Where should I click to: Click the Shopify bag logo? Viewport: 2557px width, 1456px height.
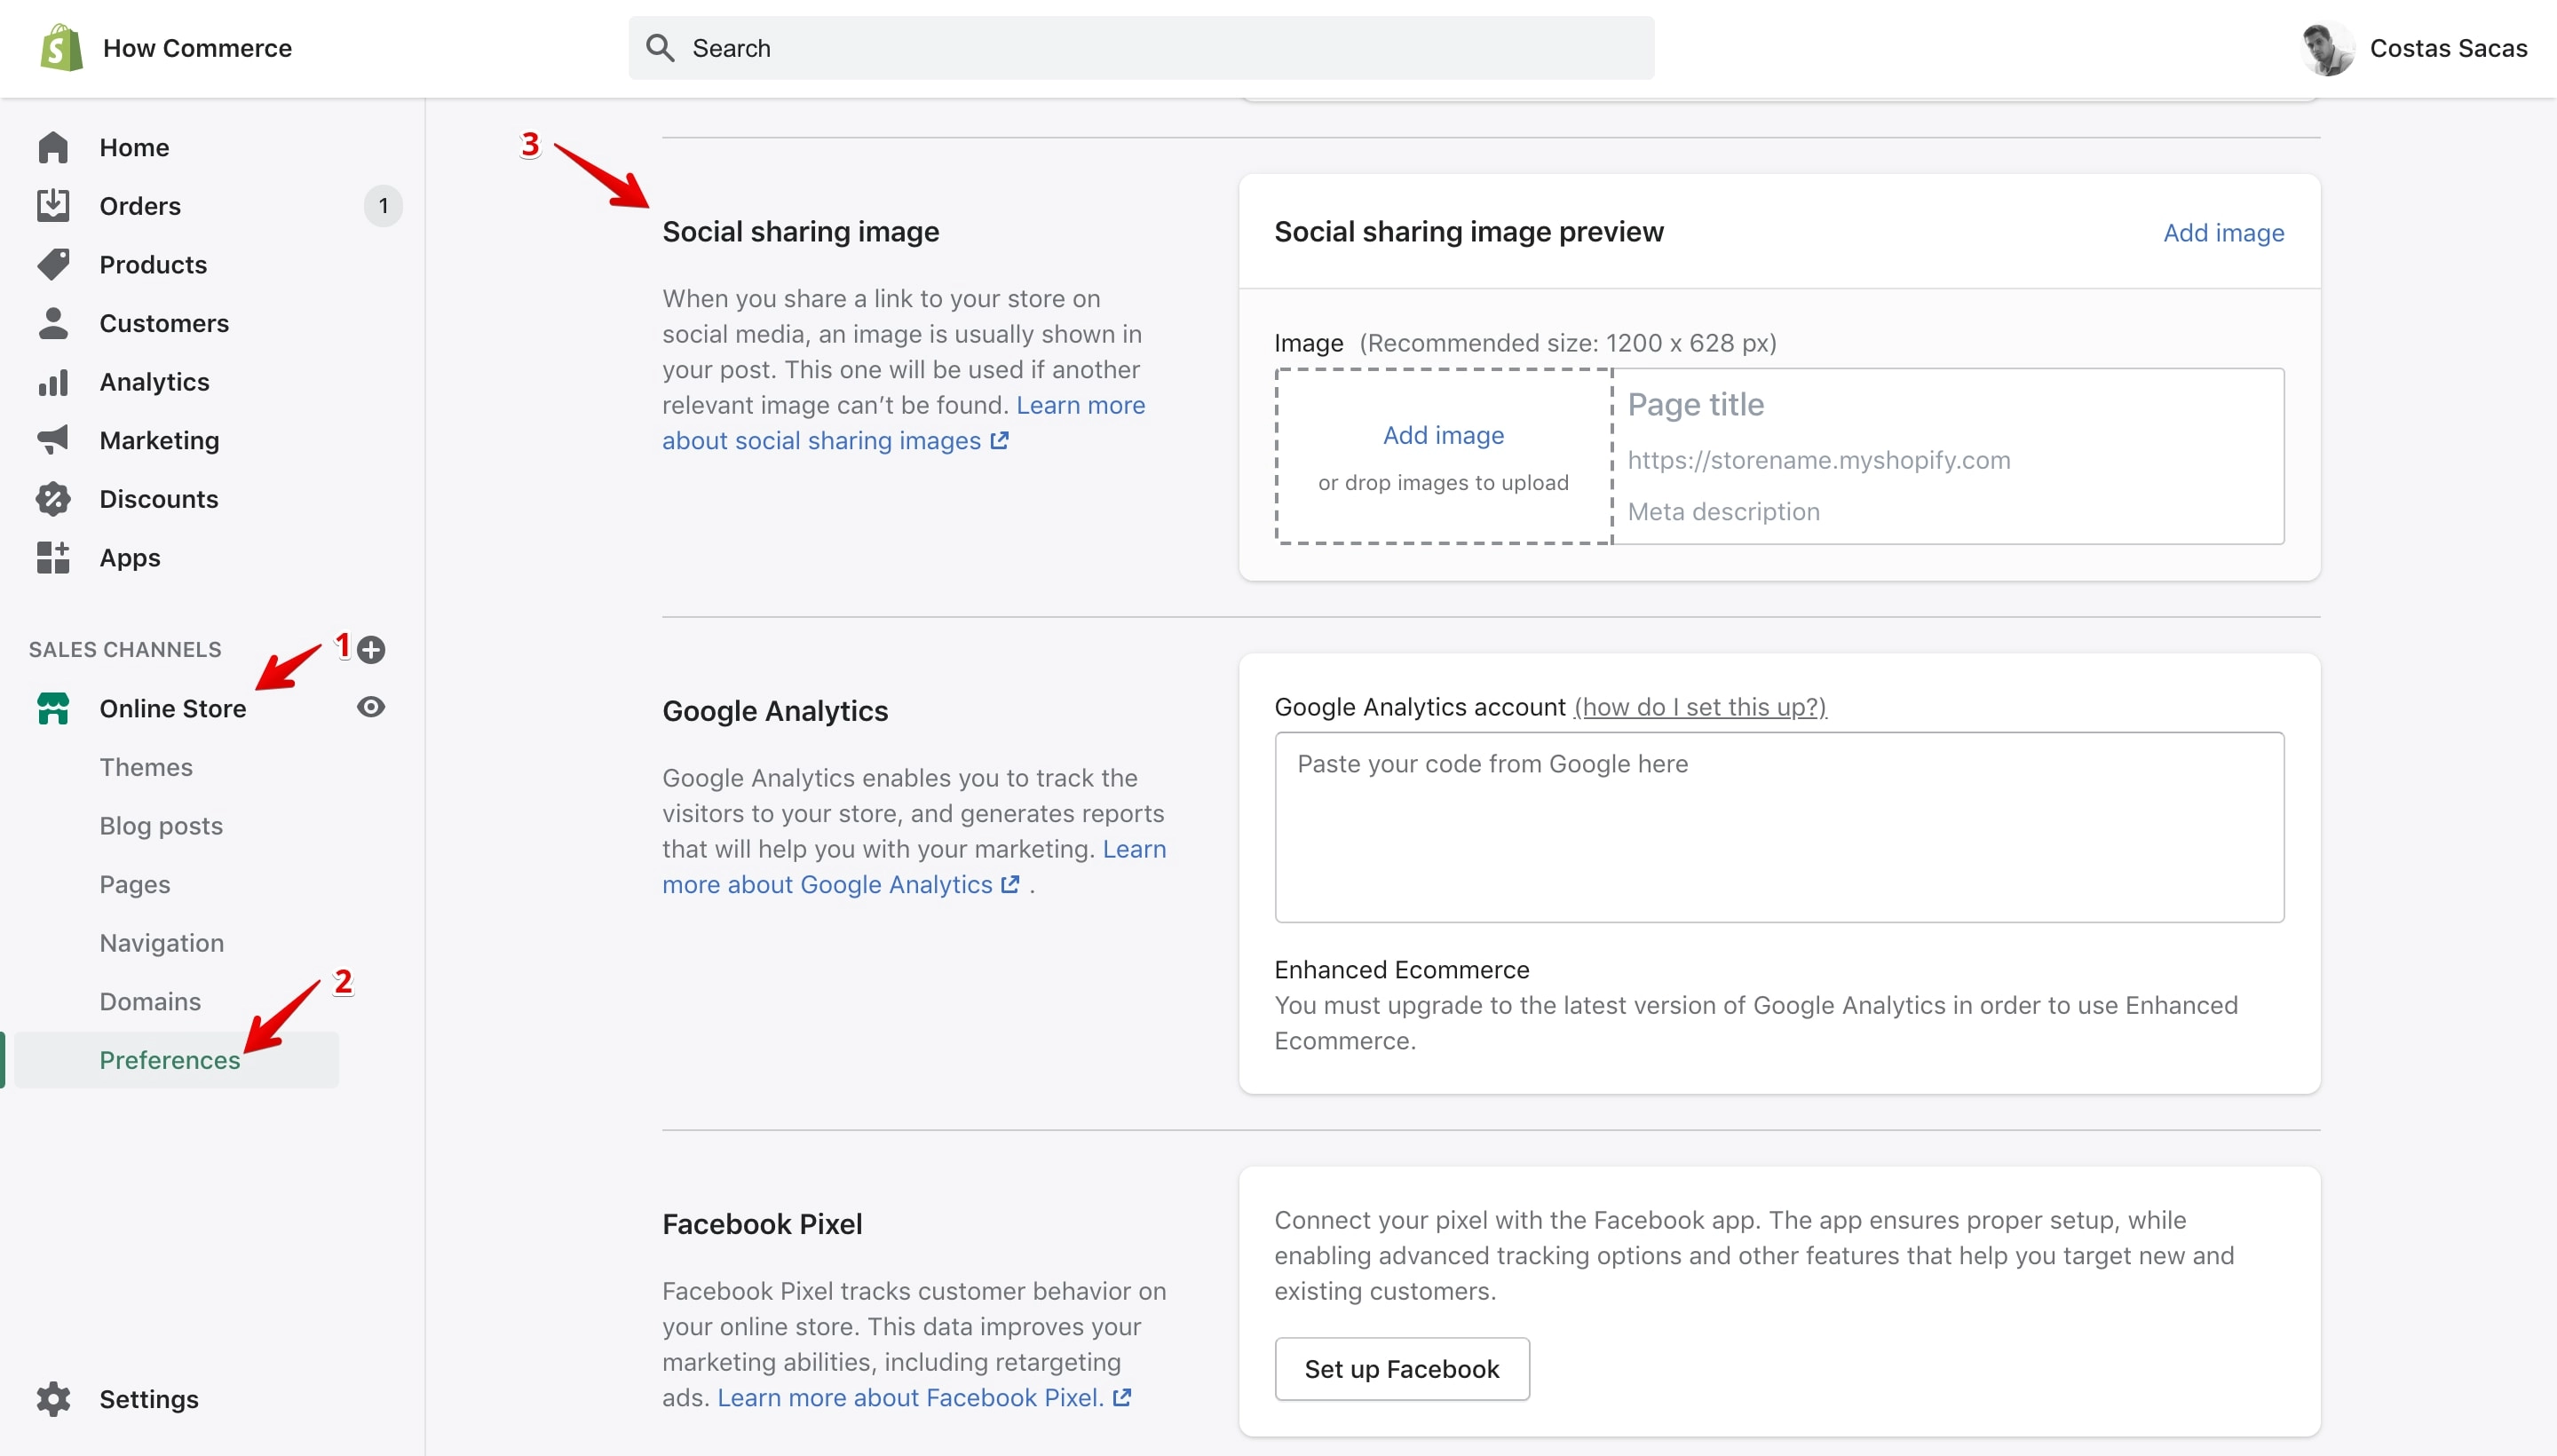(x=61, y=48)
